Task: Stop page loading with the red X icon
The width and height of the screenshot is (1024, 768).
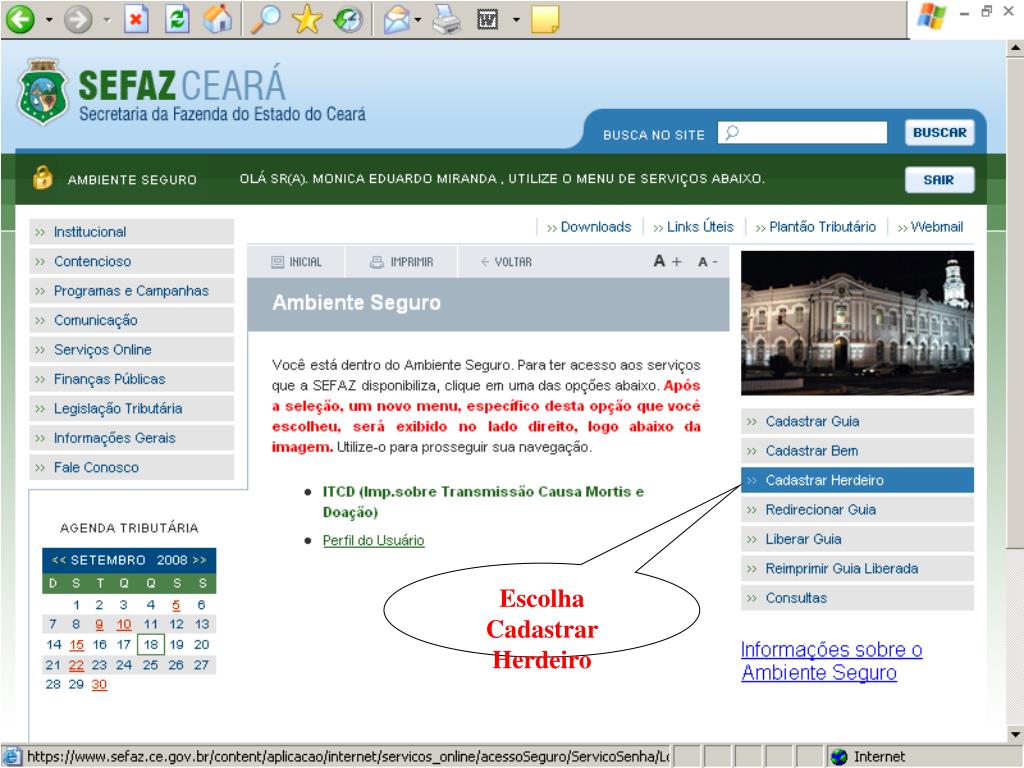Action: tap(136, 19)
